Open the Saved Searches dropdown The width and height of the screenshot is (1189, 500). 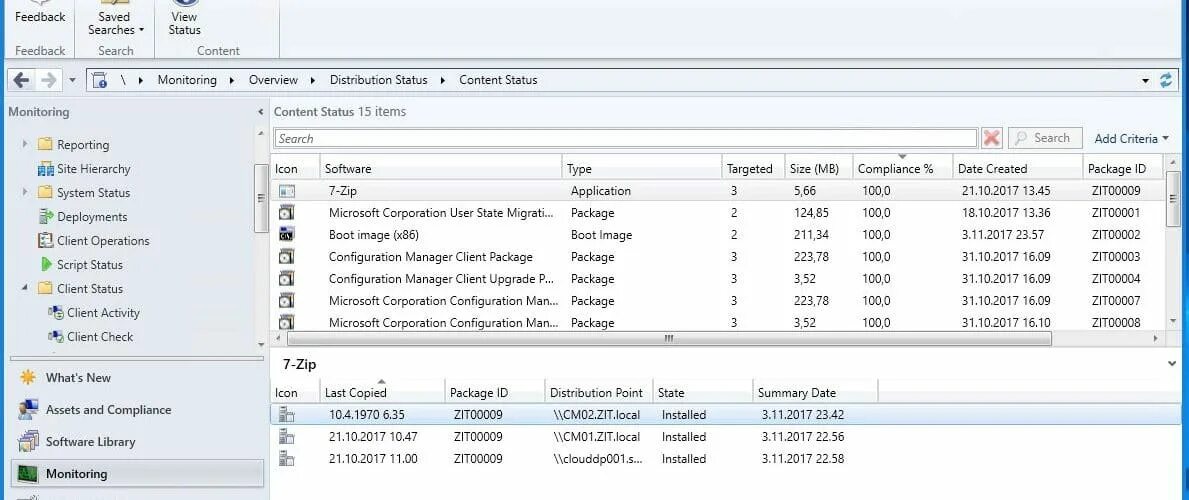(115, 23)
